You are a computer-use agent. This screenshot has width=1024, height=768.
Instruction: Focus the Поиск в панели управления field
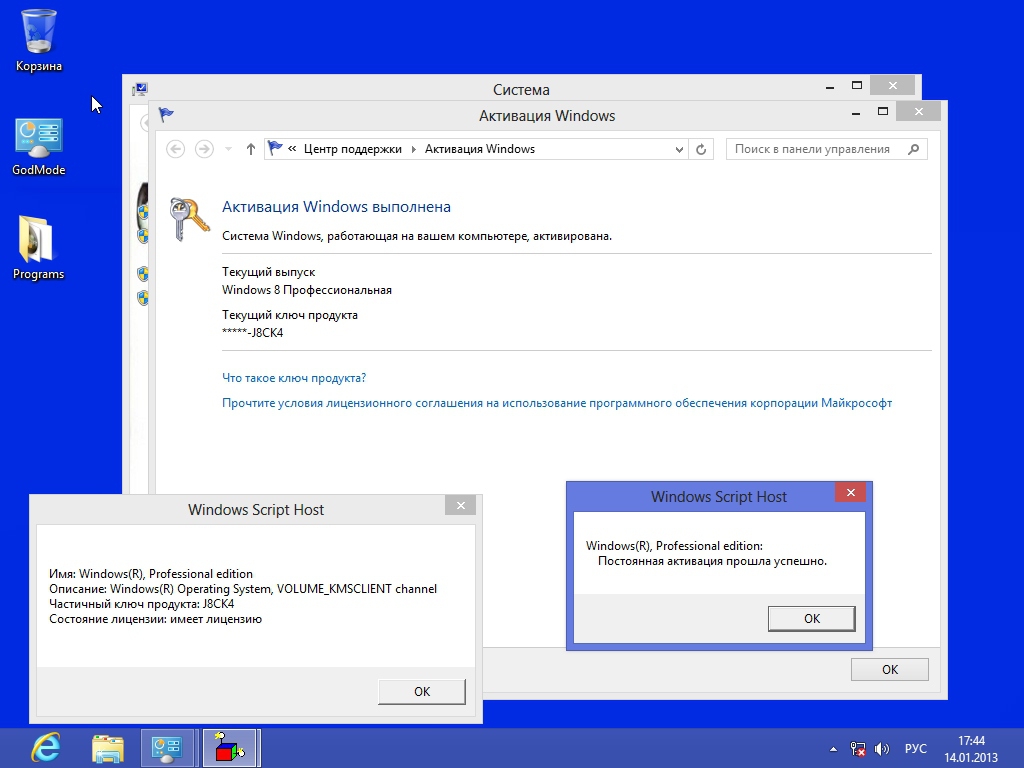pos(827,149)
